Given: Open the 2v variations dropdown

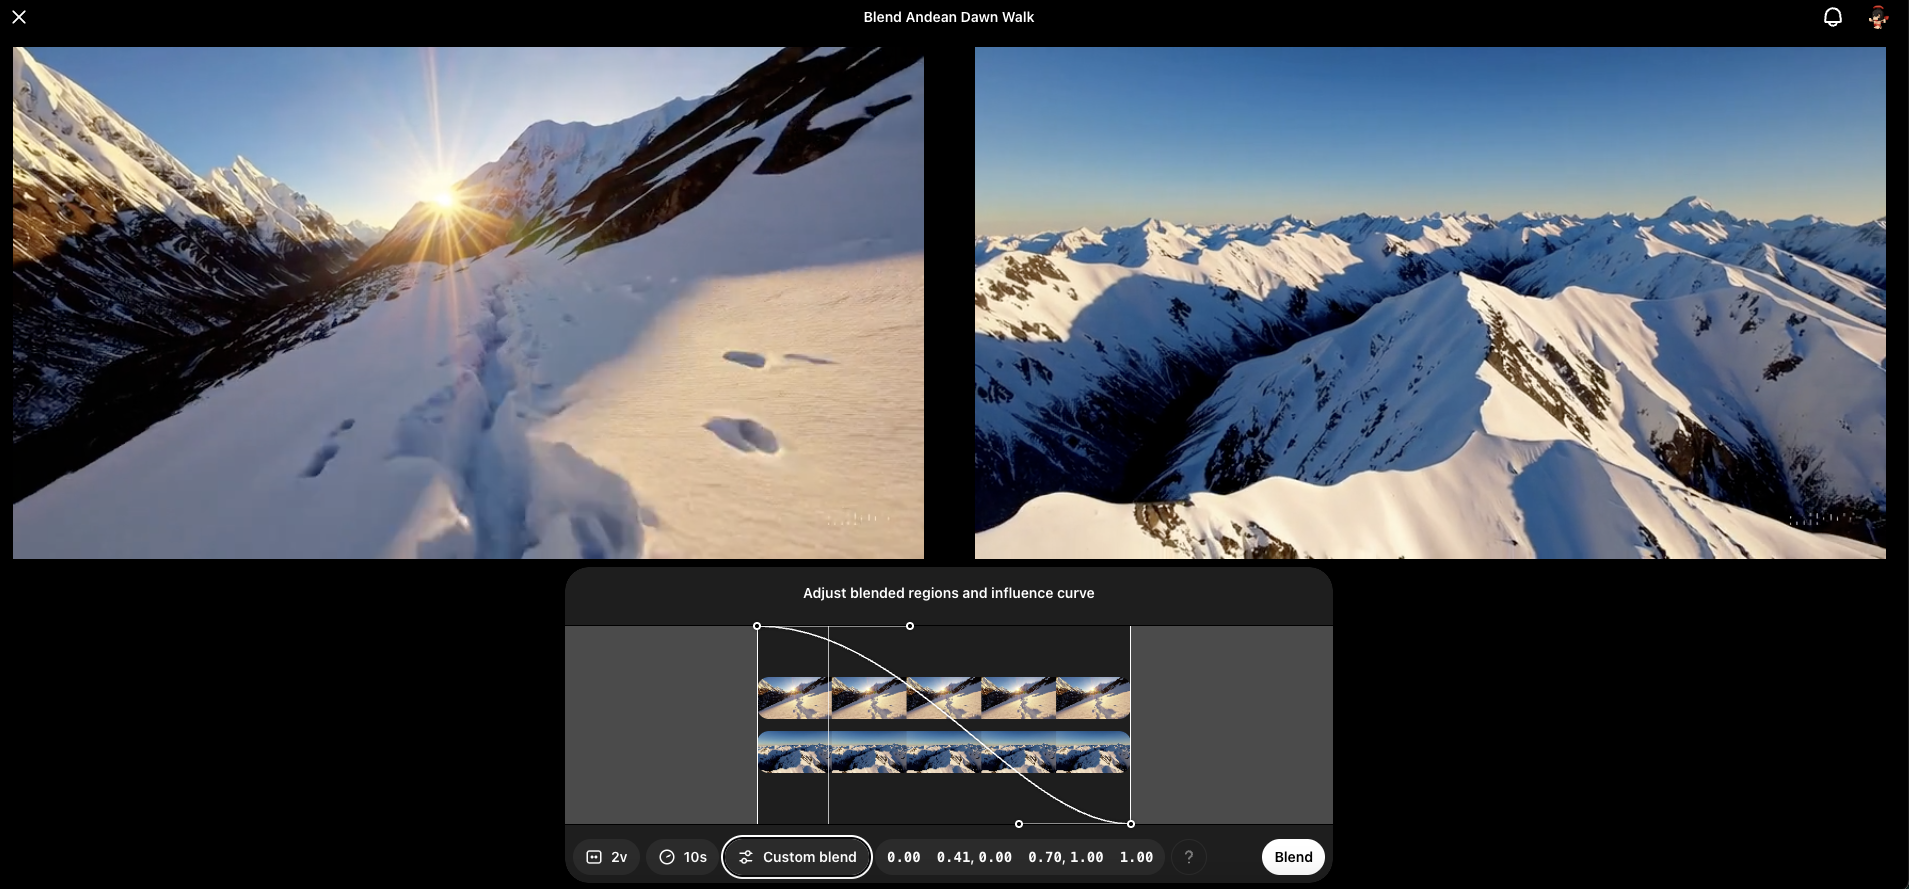Looking at the screenshot, I should click(606, 857).
